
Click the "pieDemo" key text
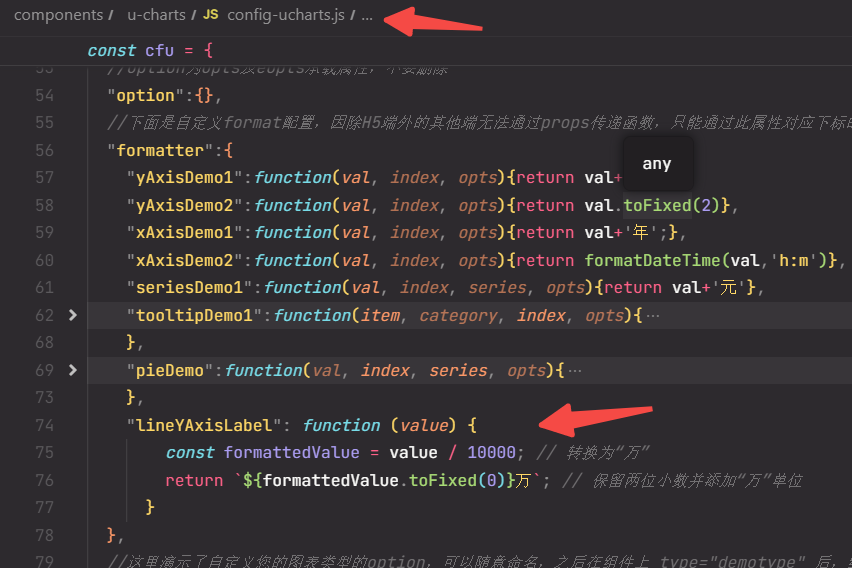(170, 371)
